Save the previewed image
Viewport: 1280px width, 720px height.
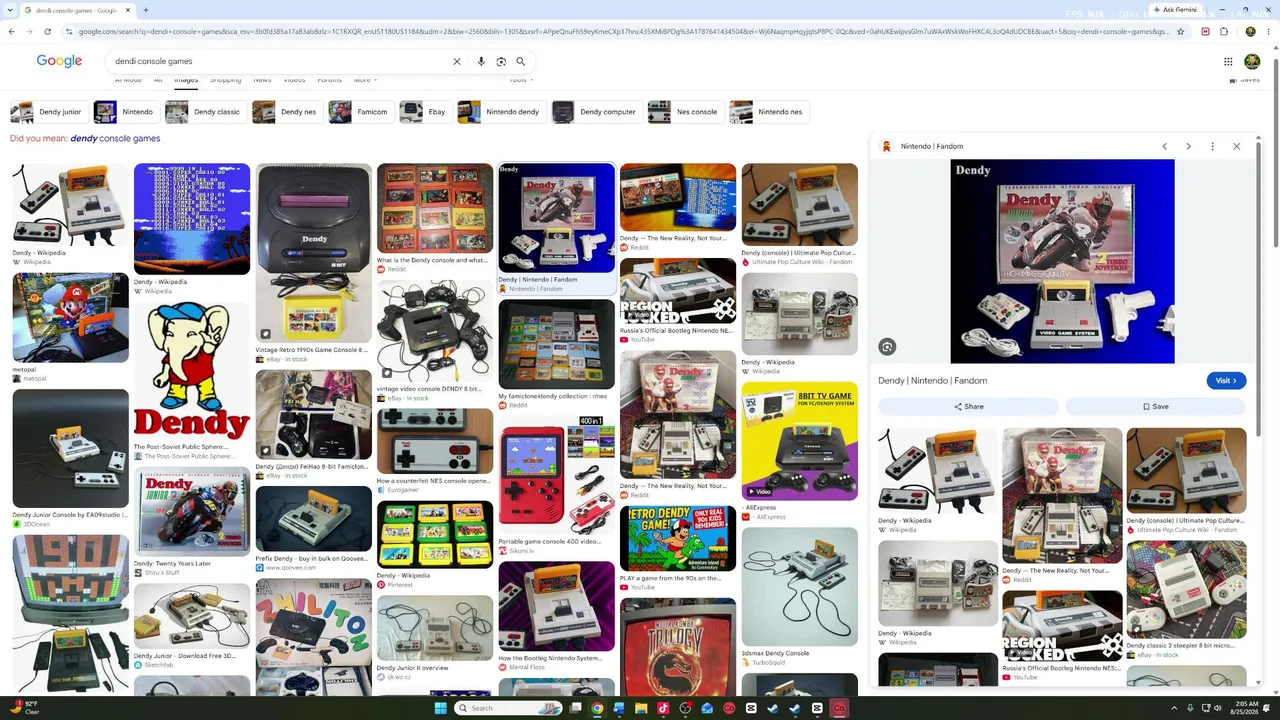coord(1155,407)
